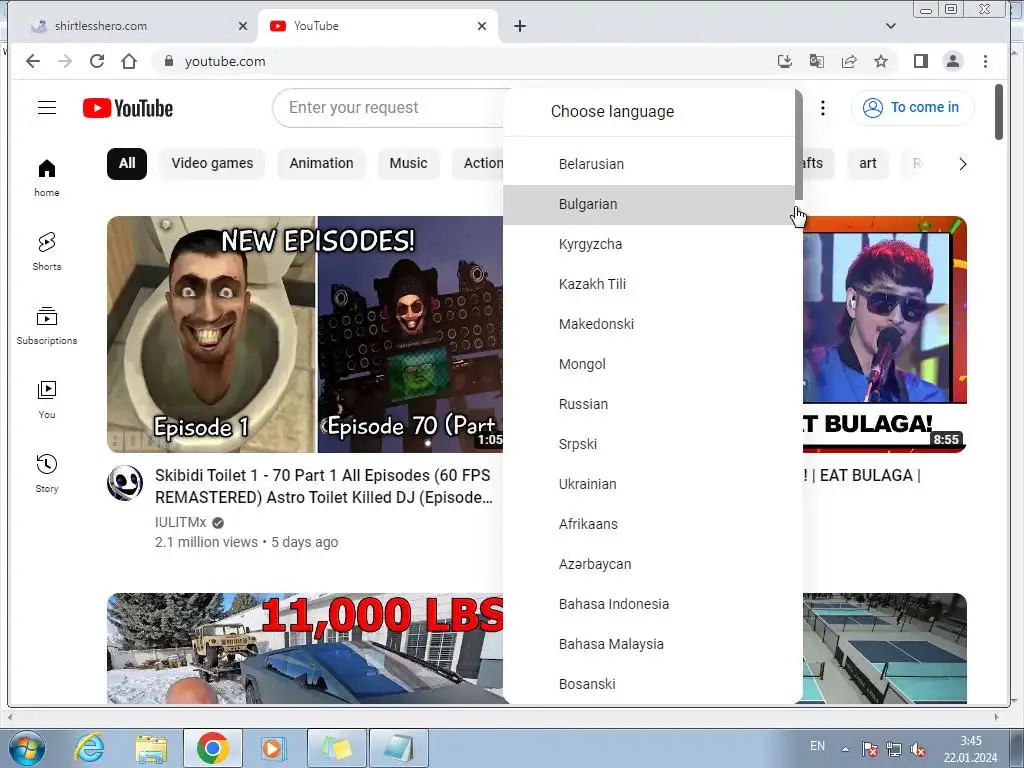
Task: Open the Chrome profile avatar
Action: pyautogui.click(x=953, y=61)
